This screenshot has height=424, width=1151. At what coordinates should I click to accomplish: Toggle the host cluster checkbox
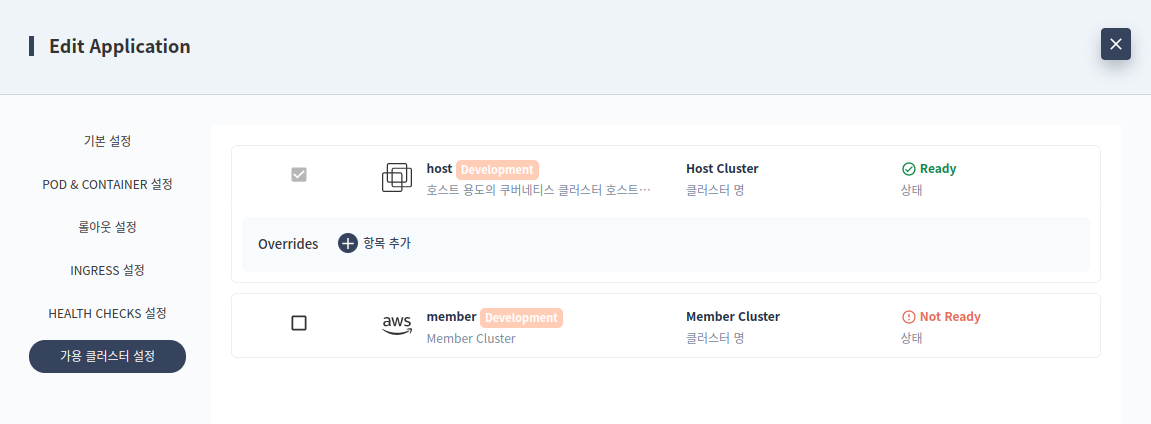299,175
